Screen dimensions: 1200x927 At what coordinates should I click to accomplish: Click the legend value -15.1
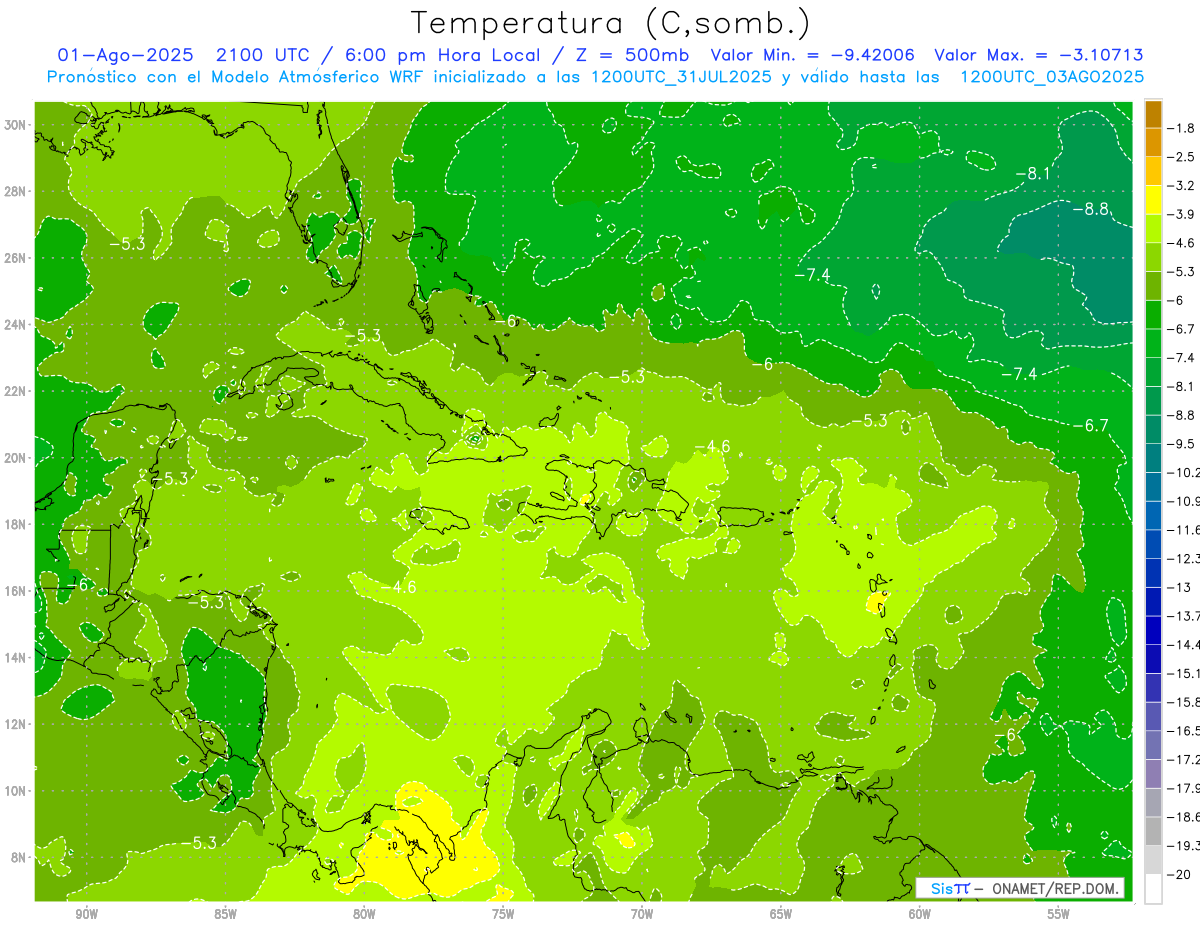(1184, 673)
